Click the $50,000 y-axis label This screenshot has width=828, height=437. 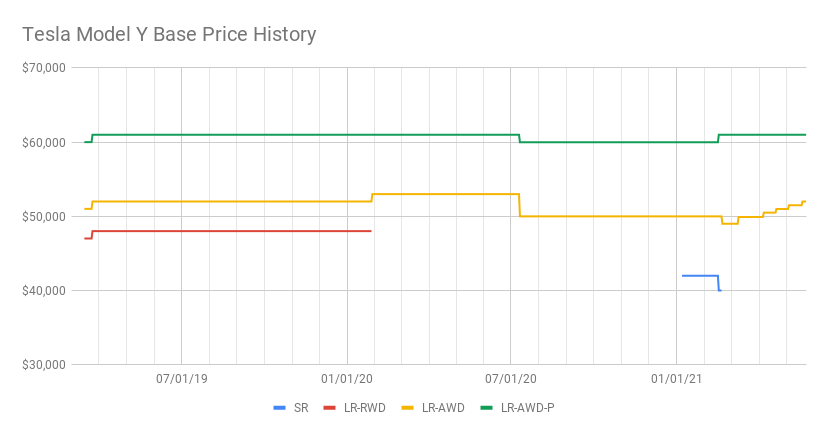pyautogui.click(x=45, y=217)
